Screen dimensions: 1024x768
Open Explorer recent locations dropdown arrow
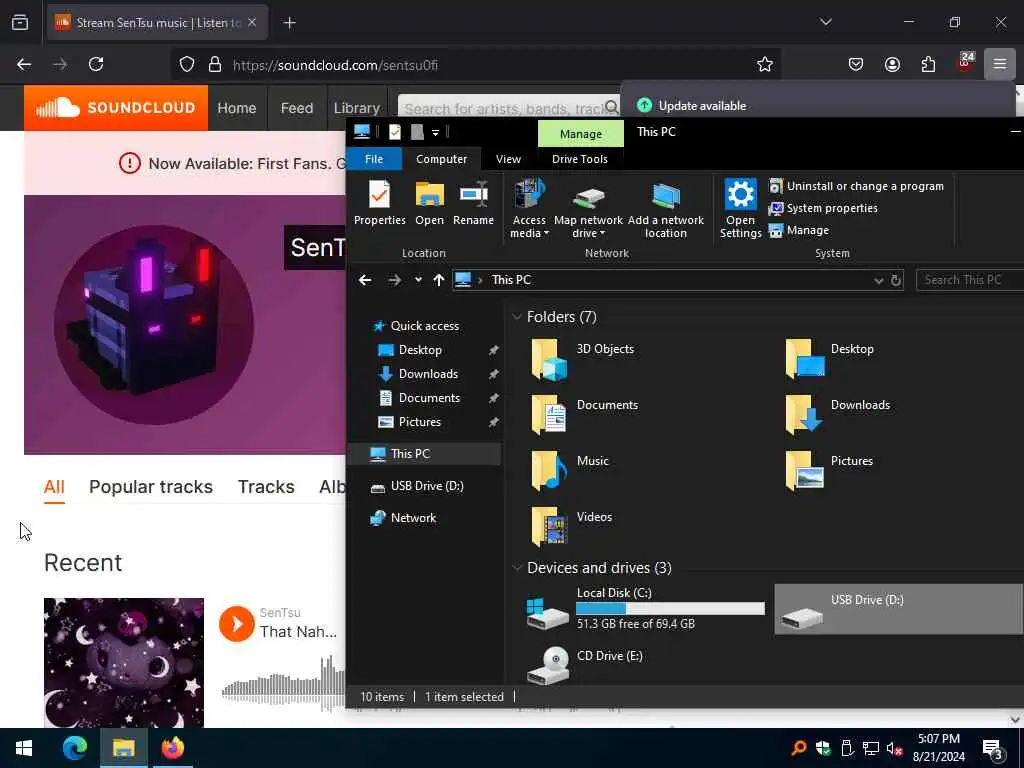[418, 280]
